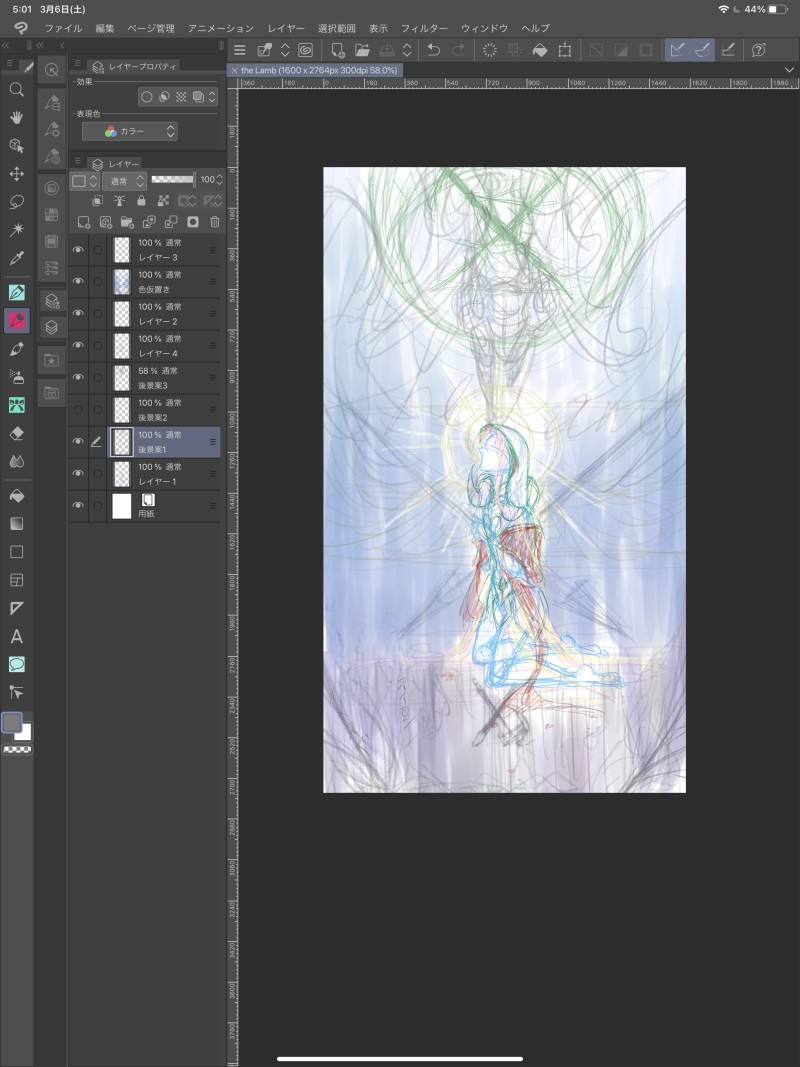Open the command bar hamburger menu
Image resolution: width=800 pixels, height=1067 pixels.
[x=239, y=50]
